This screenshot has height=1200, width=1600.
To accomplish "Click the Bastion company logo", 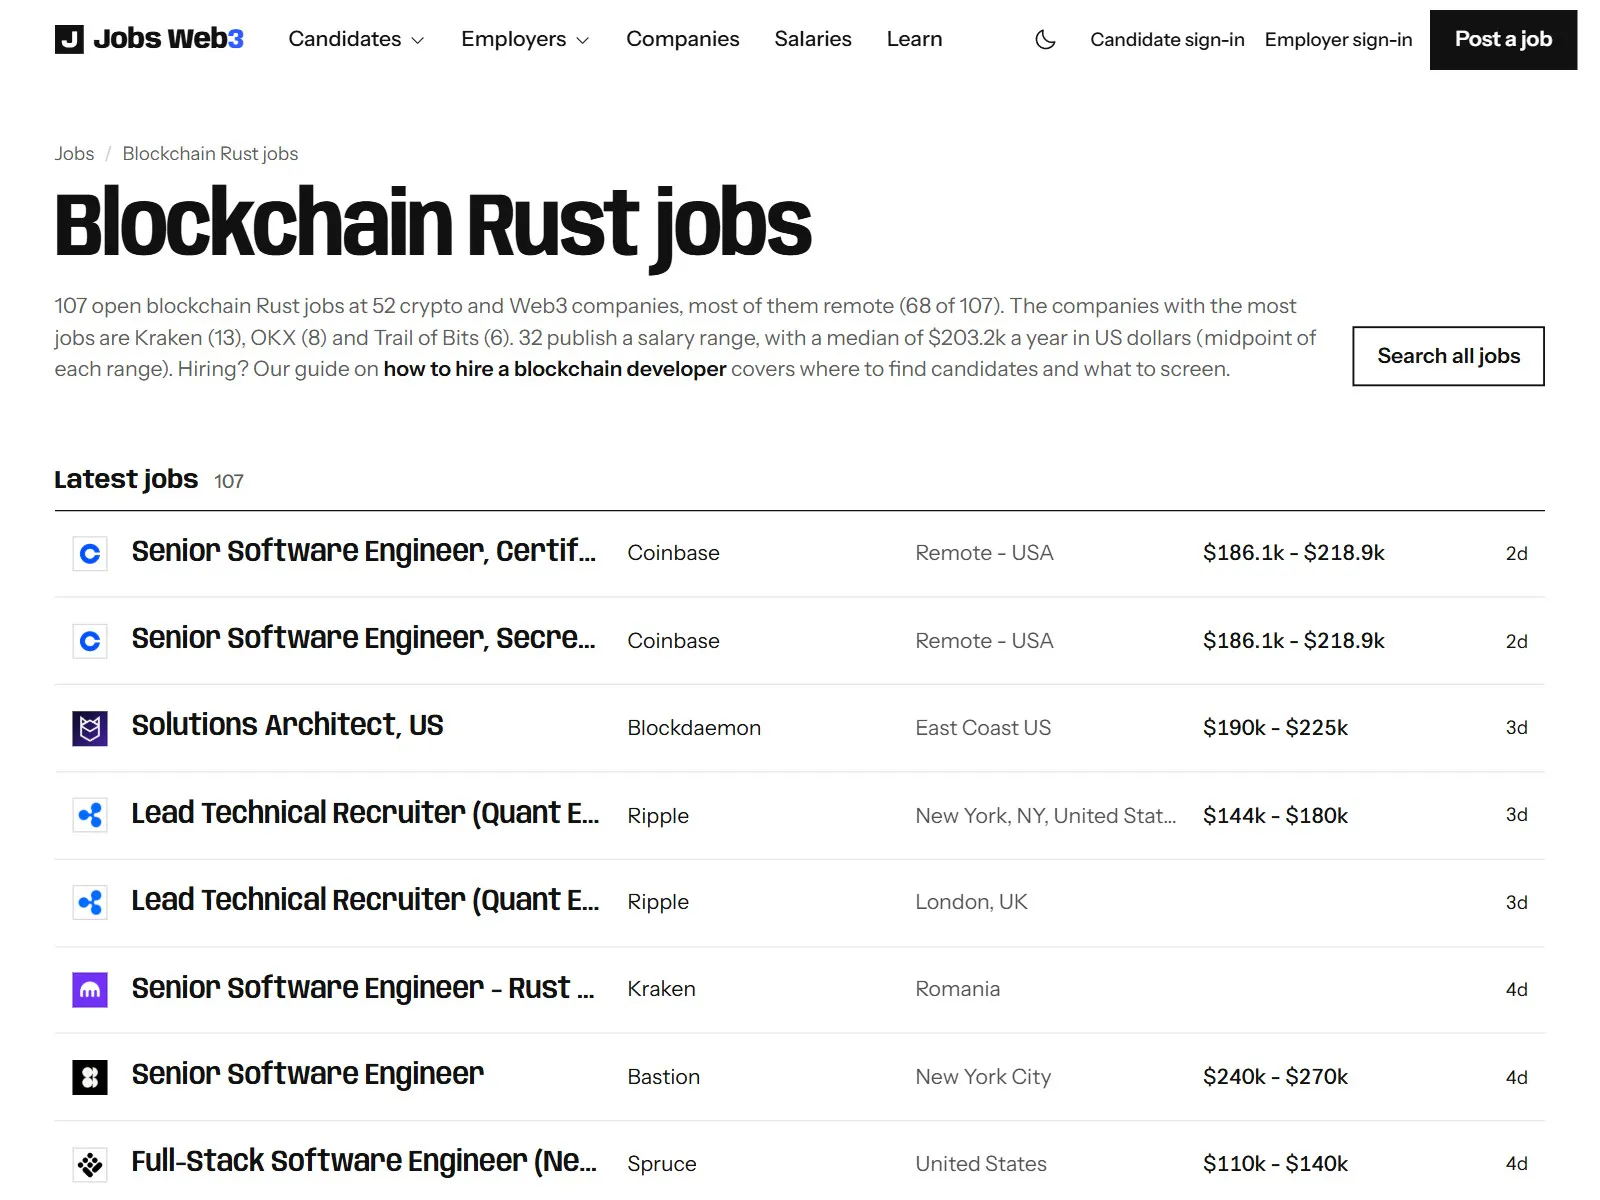I will pyautogui.click(x=90, y=1077).
